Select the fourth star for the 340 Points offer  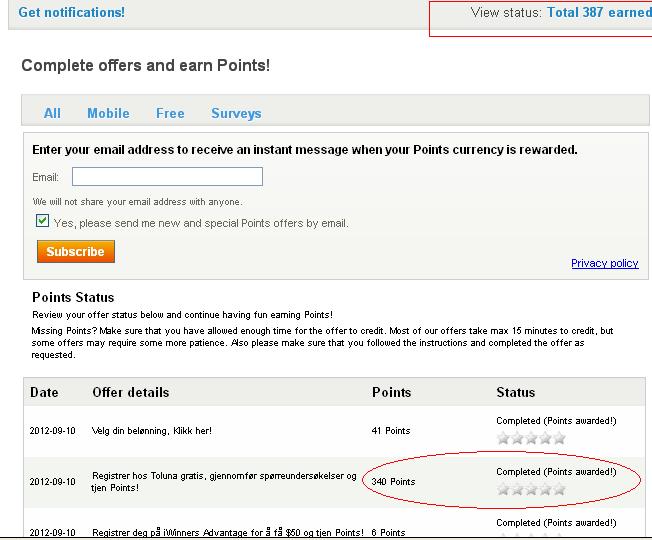(545, 489)
